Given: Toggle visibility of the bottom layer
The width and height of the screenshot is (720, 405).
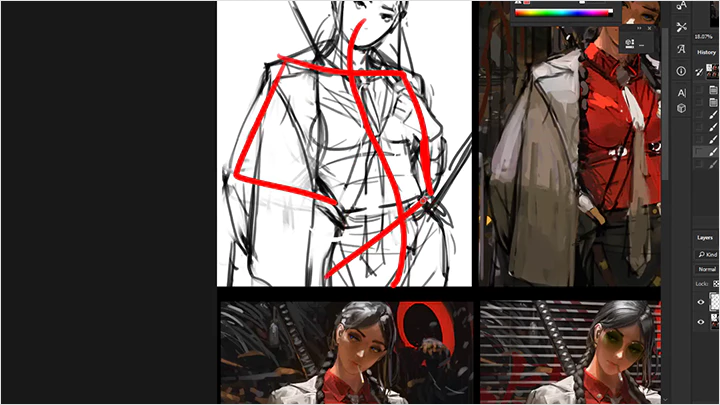Looking at the screenshot, I should pyautogui.click(x=701, y=322).
